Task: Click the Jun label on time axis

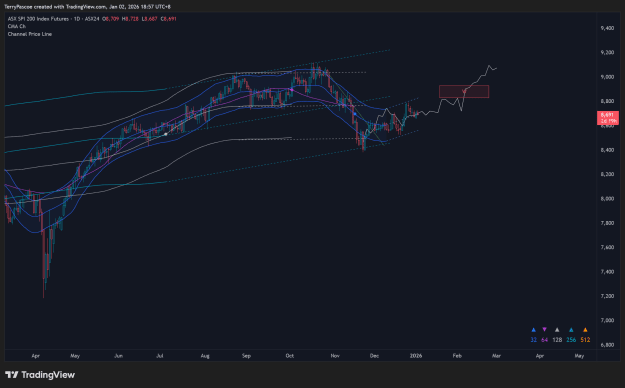Action: (x=118, y=356)
